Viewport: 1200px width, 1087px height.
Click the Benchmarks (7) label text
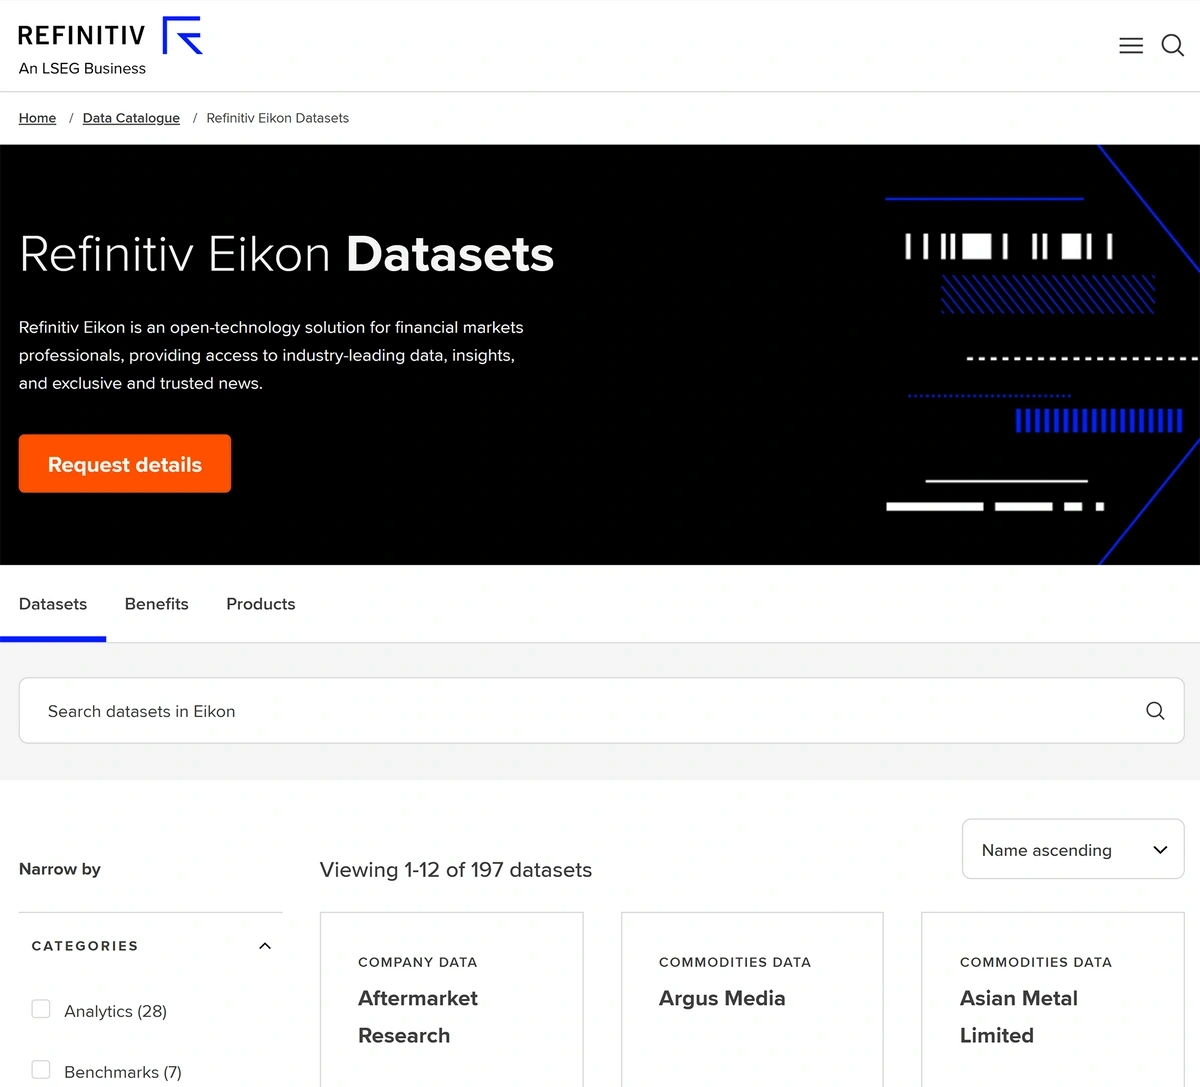[123, 1072]
